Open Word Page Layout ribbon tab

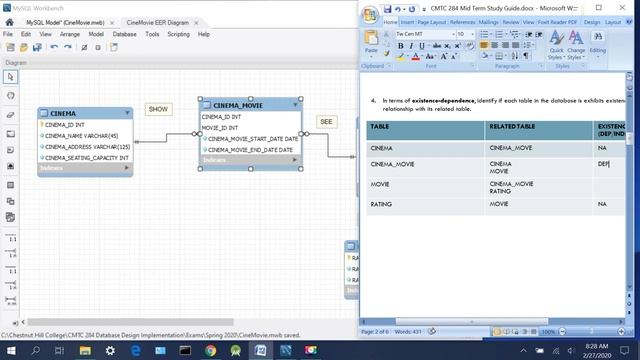[x=431, y=22]
